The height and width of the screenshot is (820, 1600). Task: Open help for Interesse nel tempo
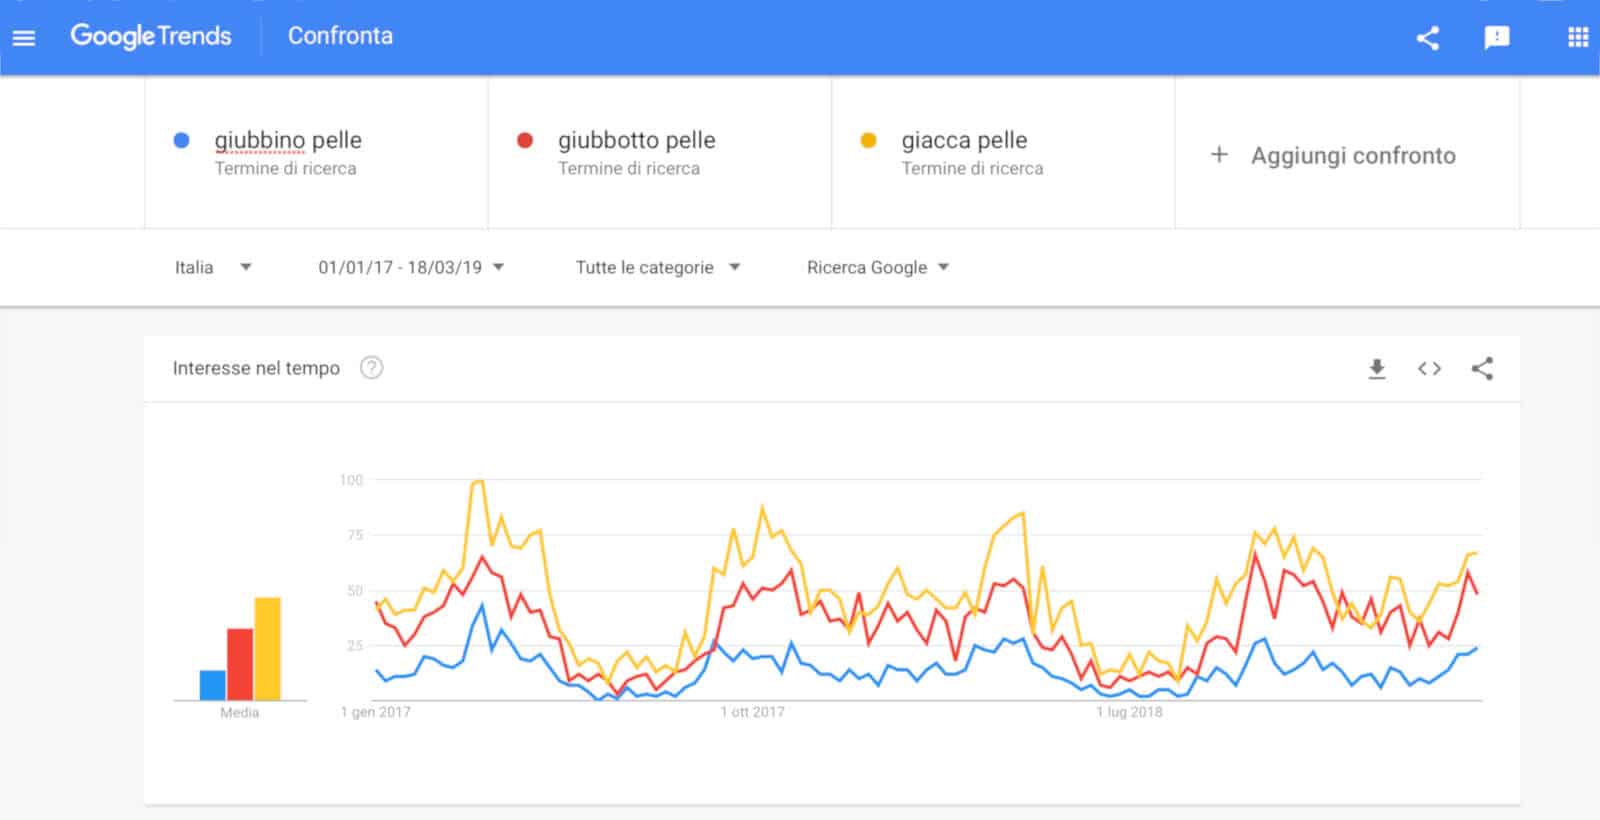click(x=371, y=368)
